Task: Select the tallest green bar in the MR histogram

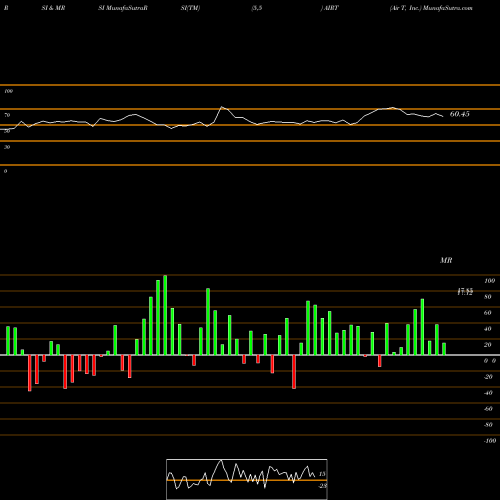Action: click(165, 315)
